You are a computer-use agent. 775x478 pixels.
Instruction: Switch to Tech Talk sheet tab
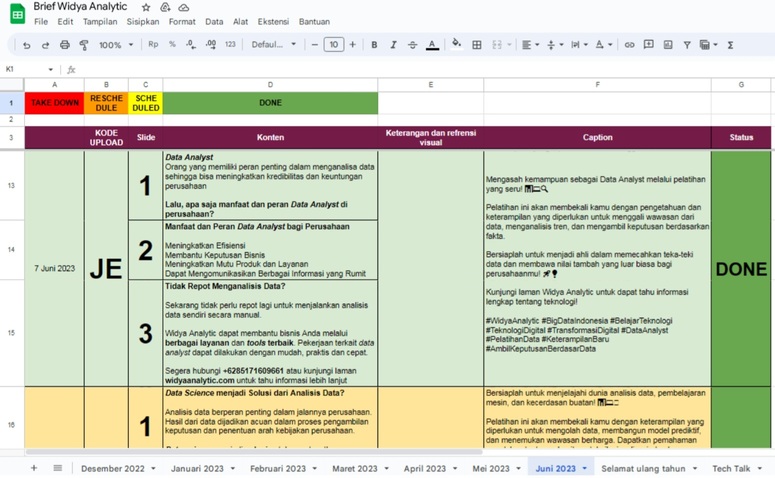click(731, 469)
